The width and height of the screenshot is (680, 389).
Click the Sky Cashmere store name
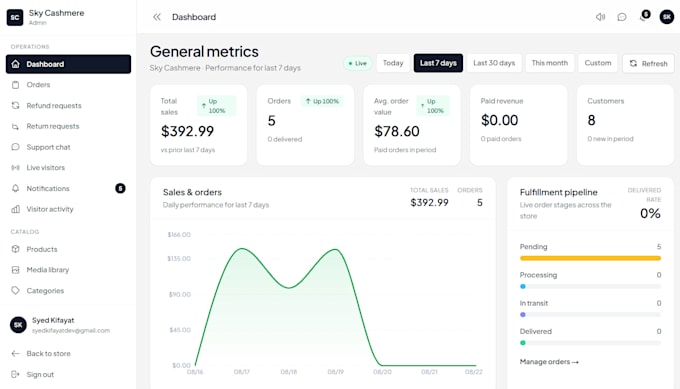tap(56, 13)
